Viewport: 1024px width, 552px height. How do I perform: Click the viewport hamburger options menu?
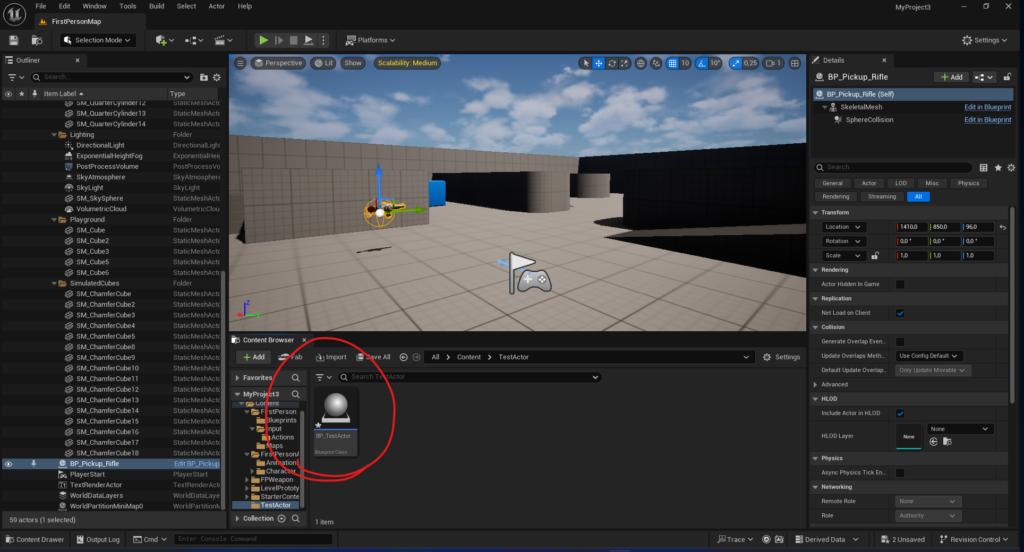coord(240,63)
